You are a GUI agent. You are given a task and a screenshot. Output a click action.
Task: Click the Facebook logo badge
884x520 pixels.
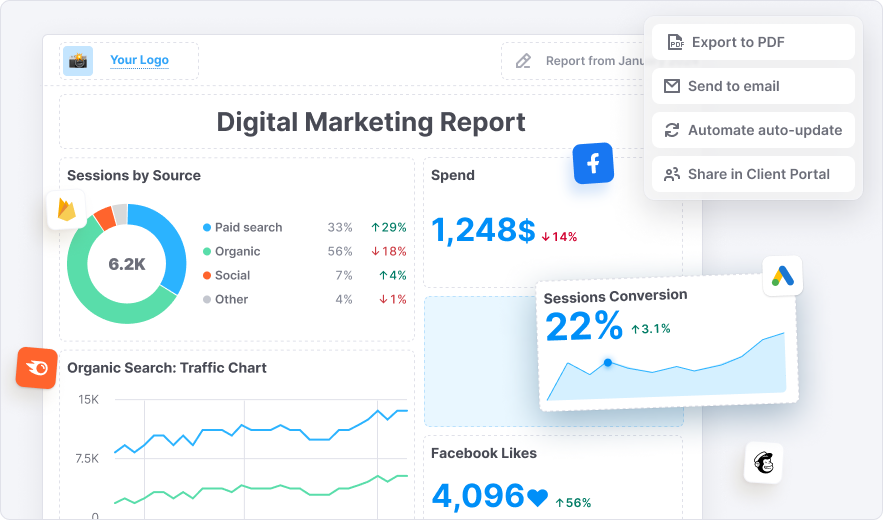point(593,163)
